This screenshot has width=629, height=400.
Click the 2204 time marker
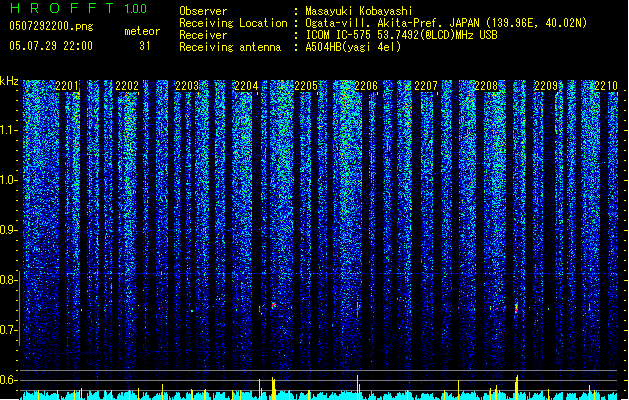click(246, 86)
